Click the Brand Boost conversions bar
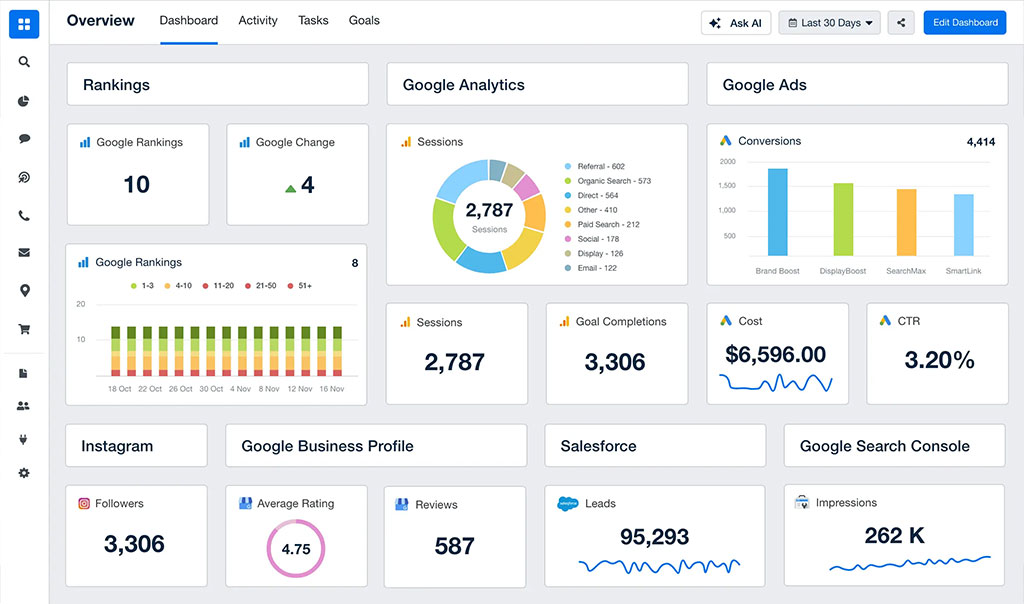This screenshot has width=1024, height=604. pos(777,211)
